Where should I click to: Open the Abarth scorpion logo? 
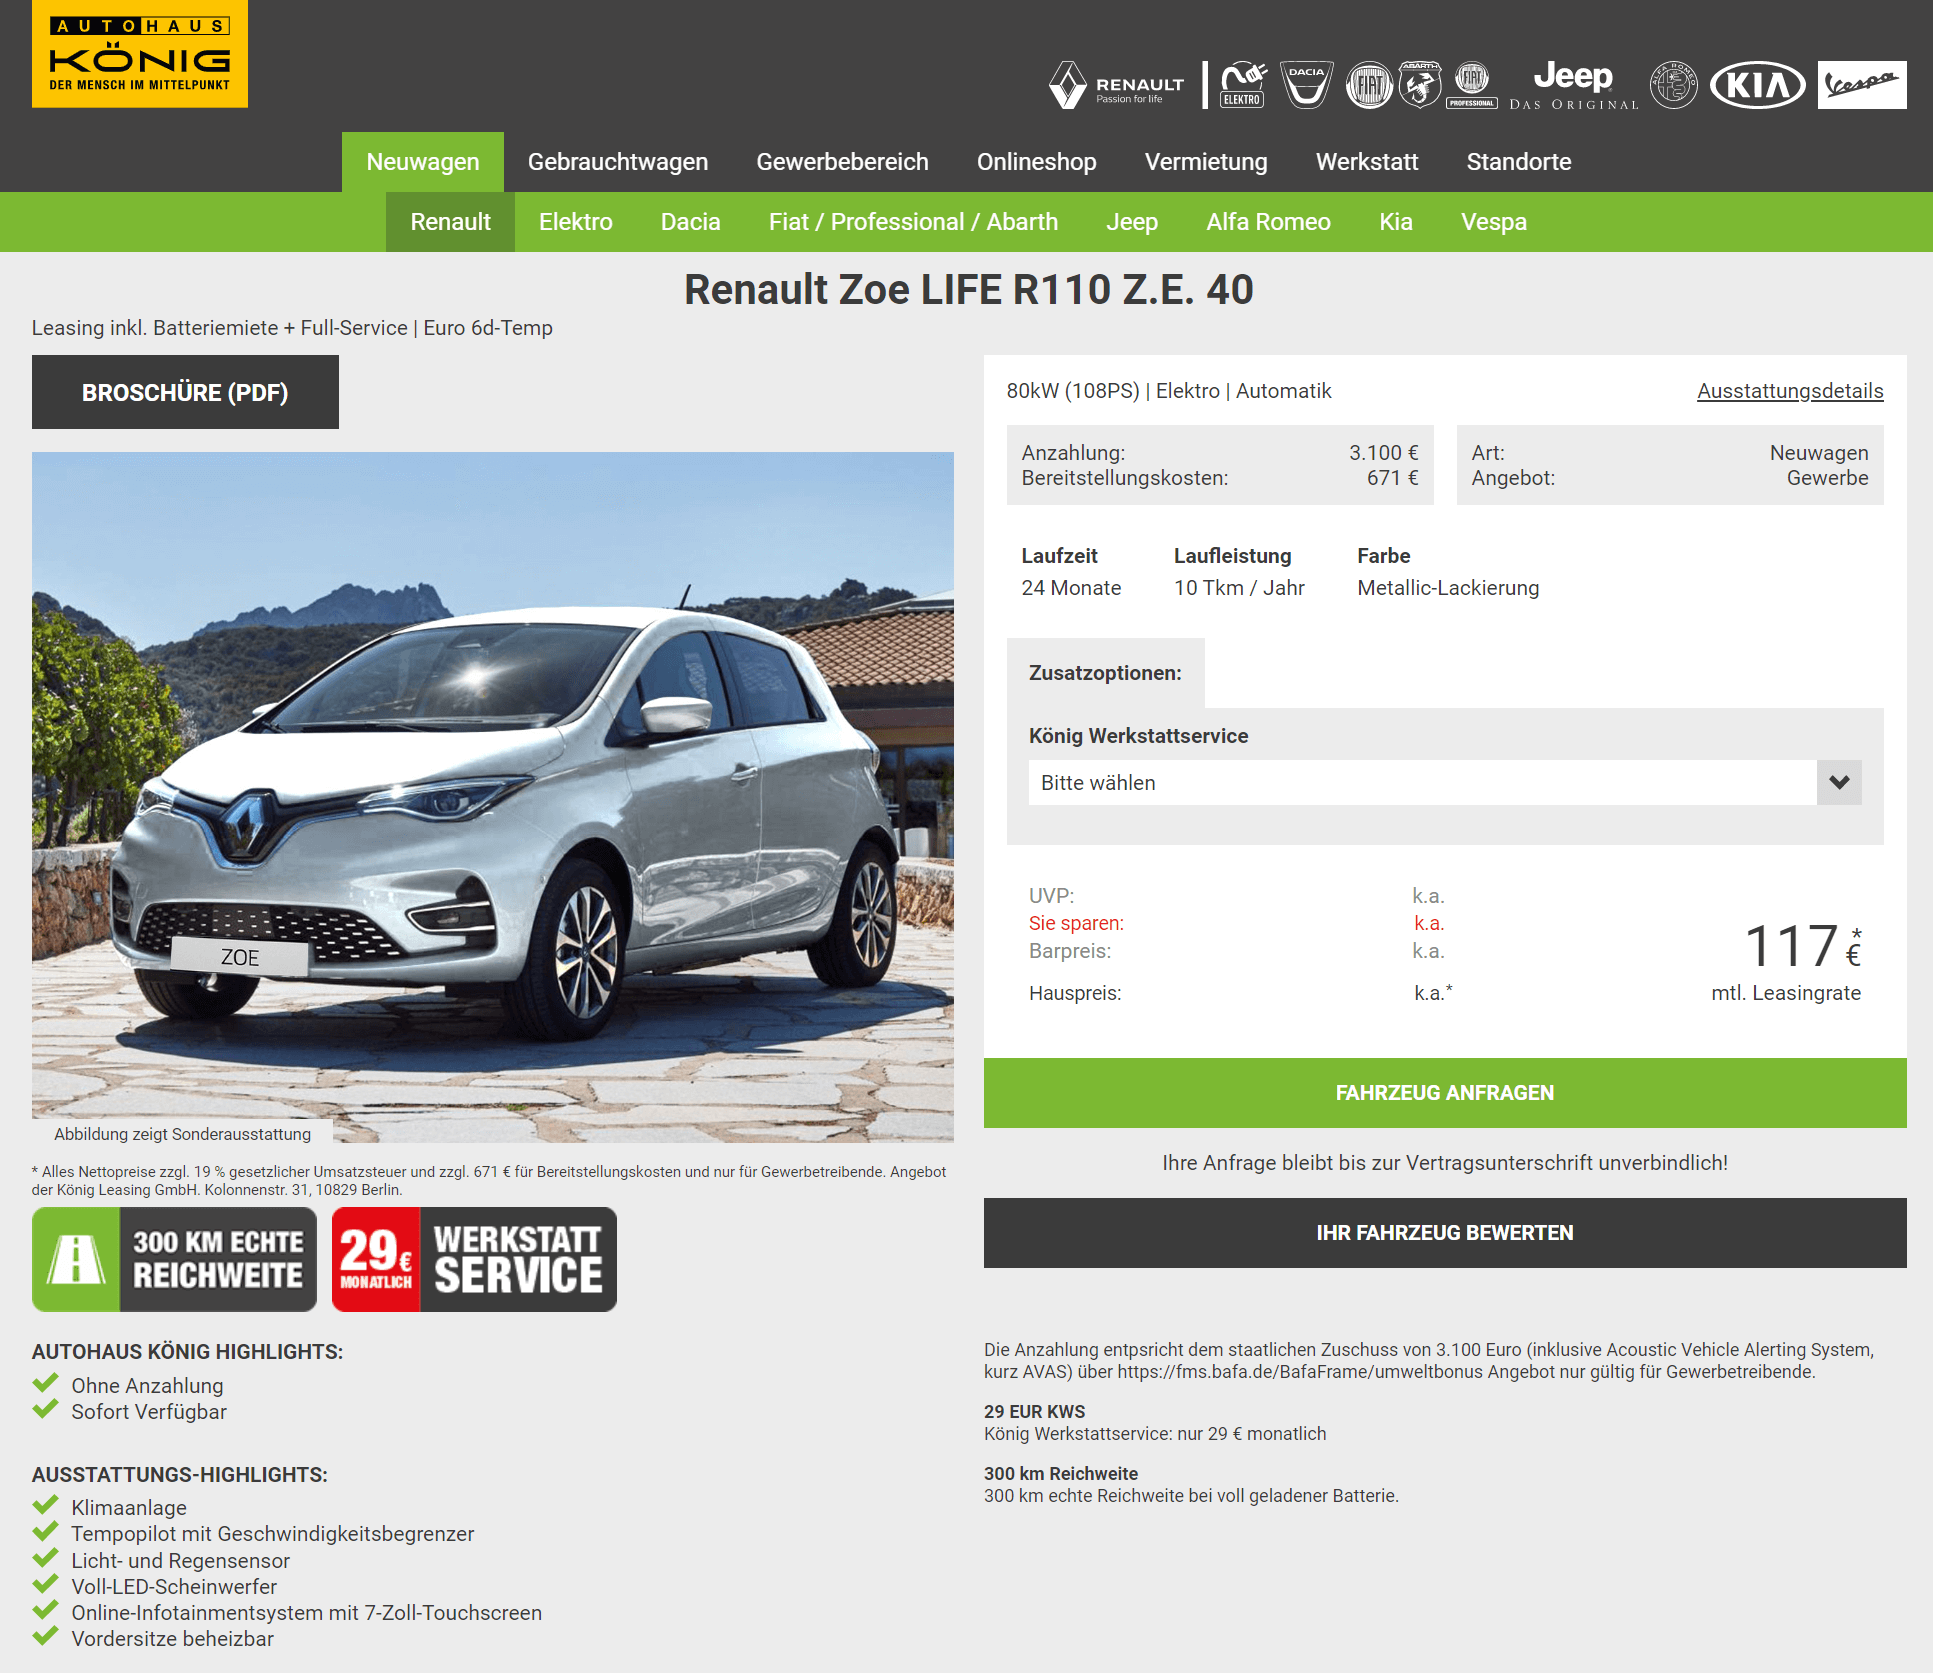coord(1420,85)
